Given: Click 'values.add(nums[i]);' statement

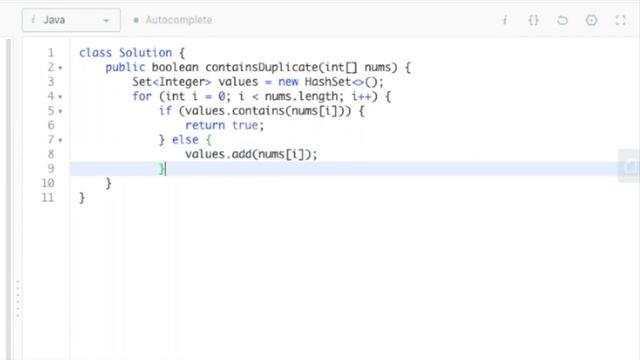Looking at the screenshot, I should coord(251,154).
